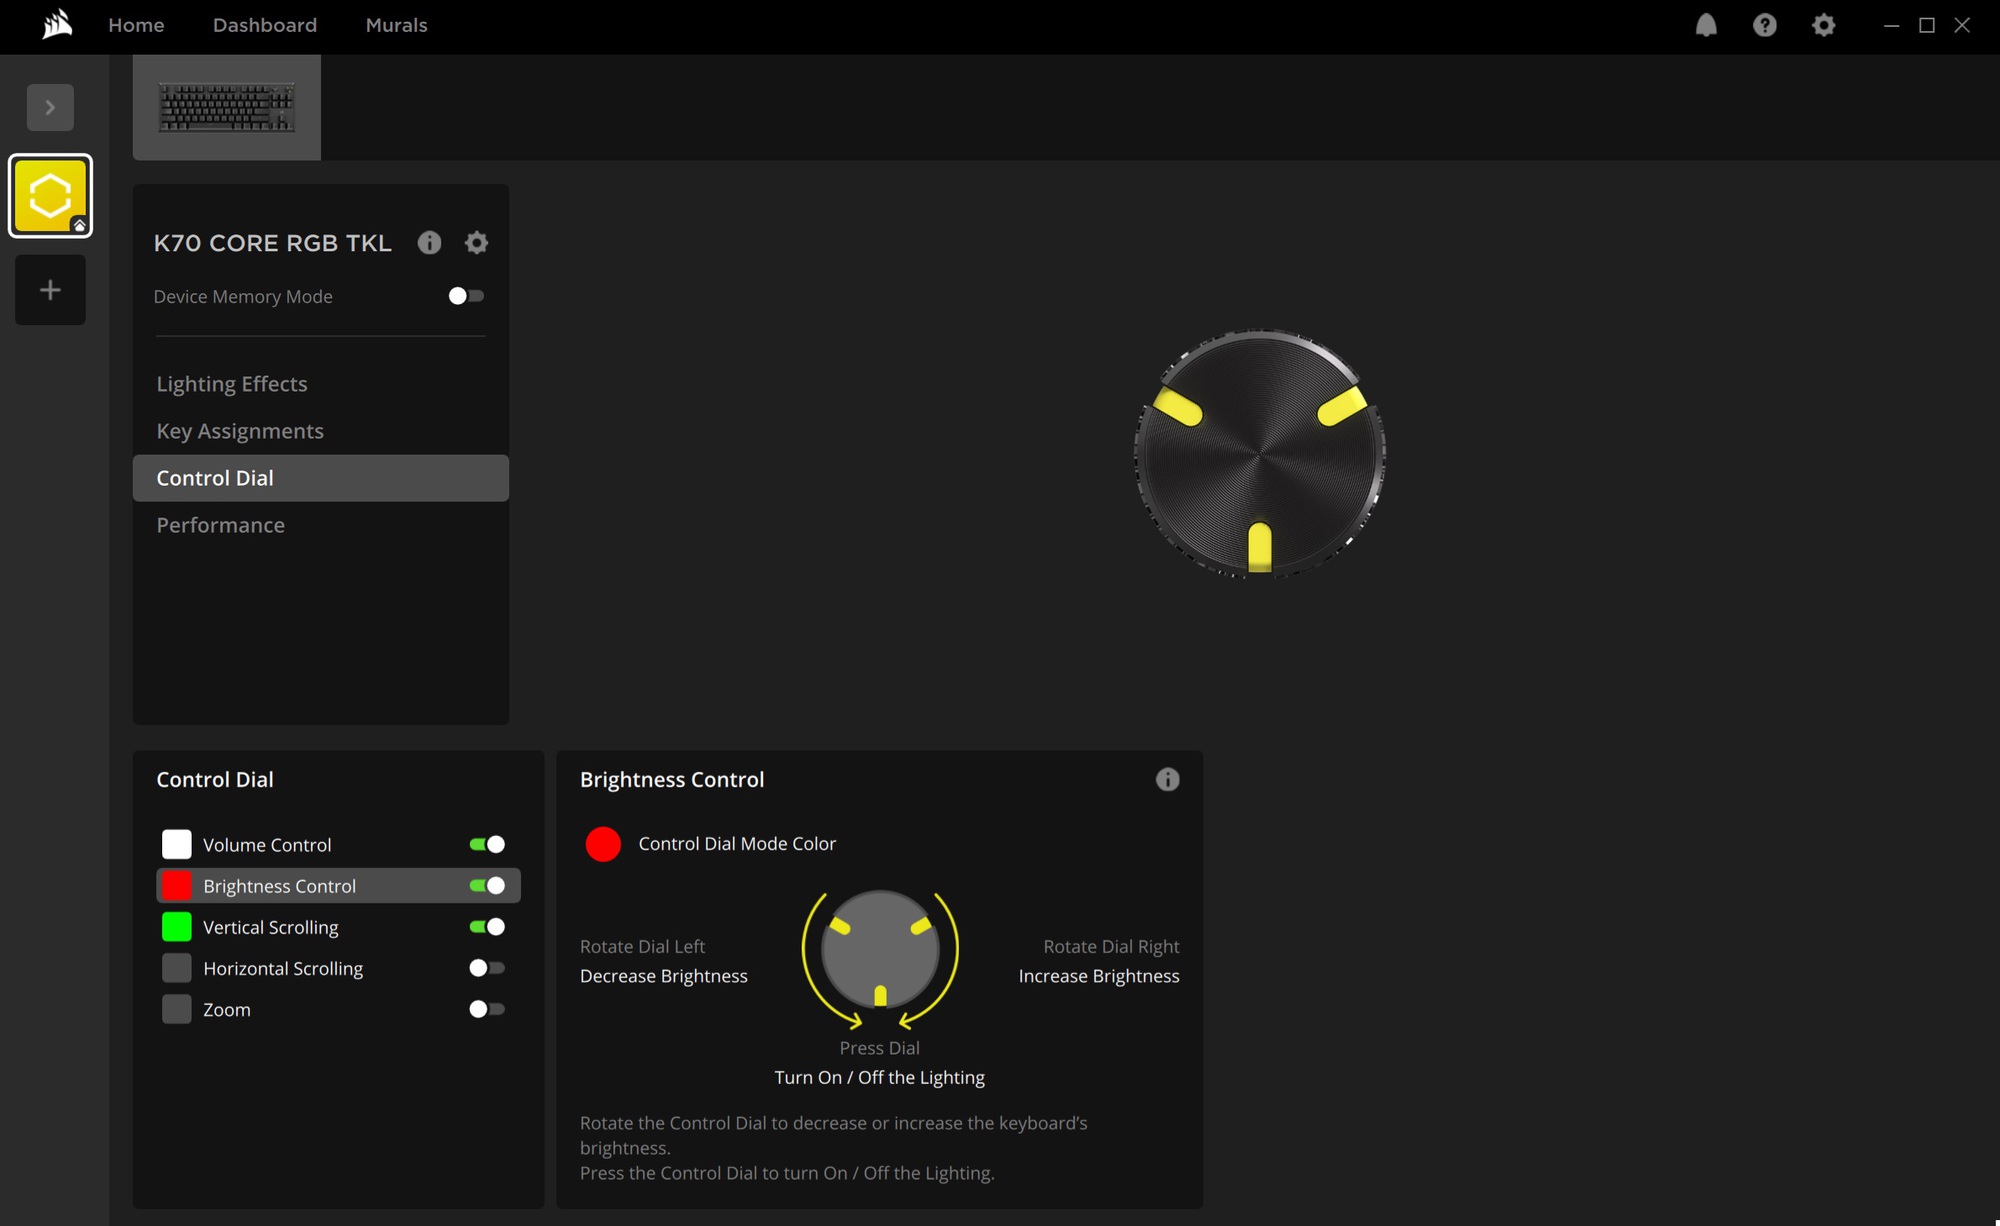Select the Brightness Control row label

[279, 886]
